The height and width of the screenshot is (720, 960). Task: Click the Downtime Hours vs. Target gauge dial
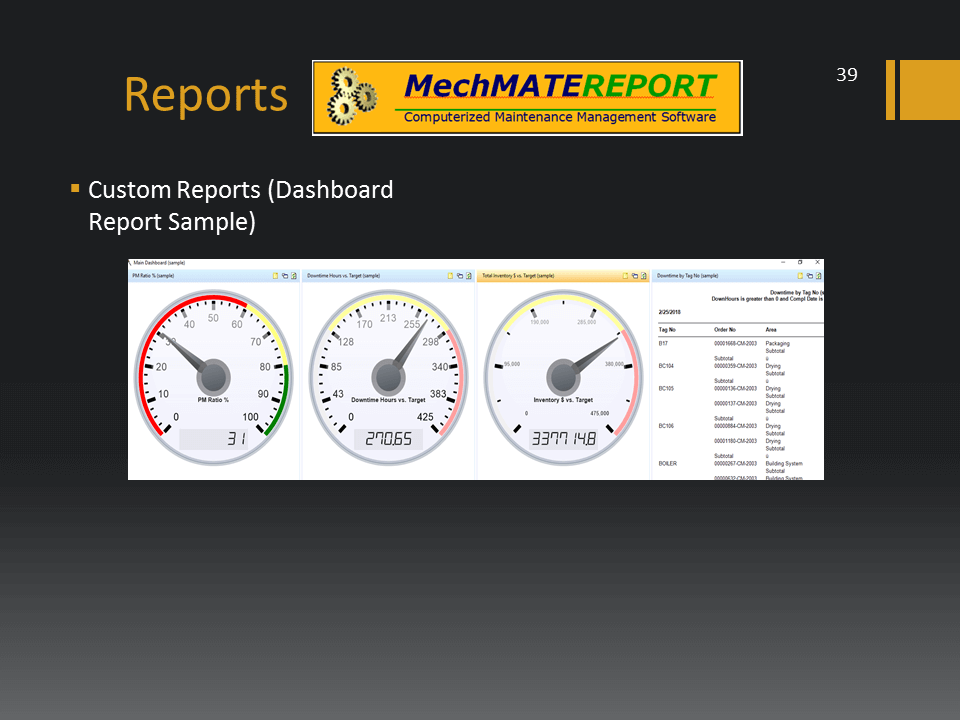click(388, 377)
